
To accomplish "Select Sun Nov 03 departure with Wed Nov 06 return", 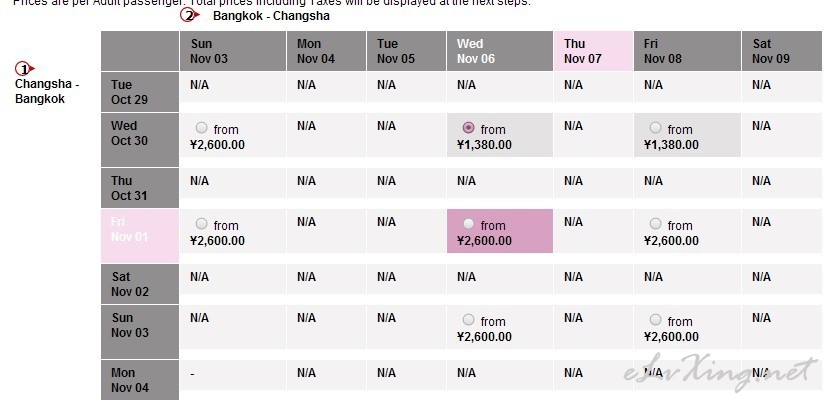I will 468,320.
